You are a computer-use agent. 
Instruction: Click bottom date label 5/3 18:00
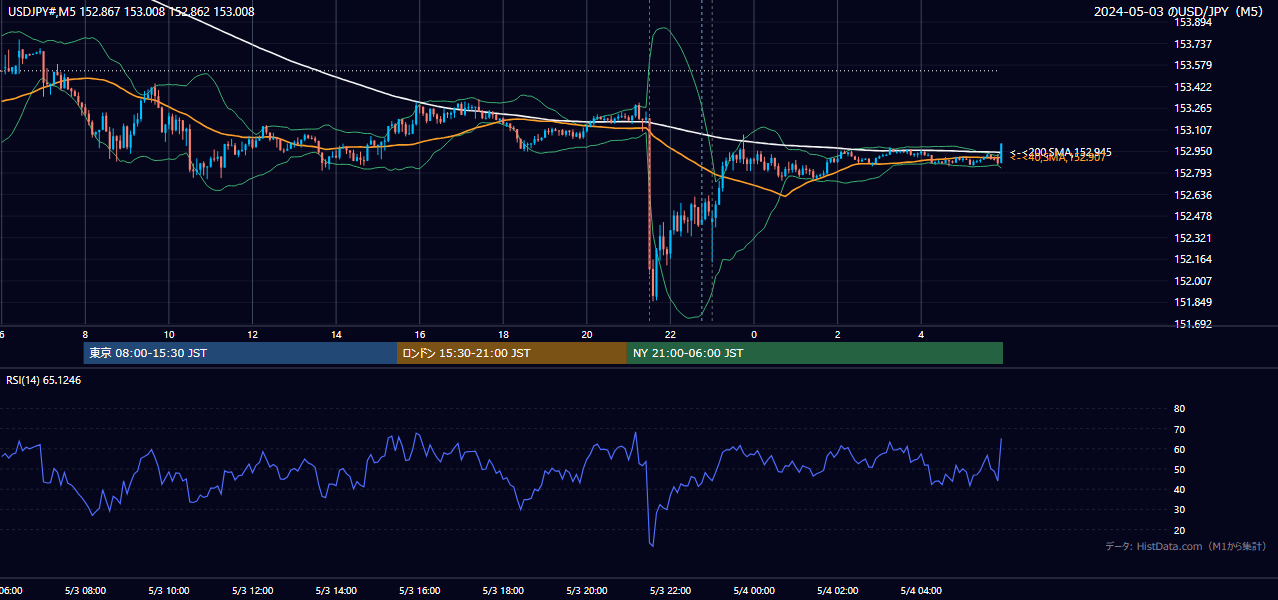504,591
